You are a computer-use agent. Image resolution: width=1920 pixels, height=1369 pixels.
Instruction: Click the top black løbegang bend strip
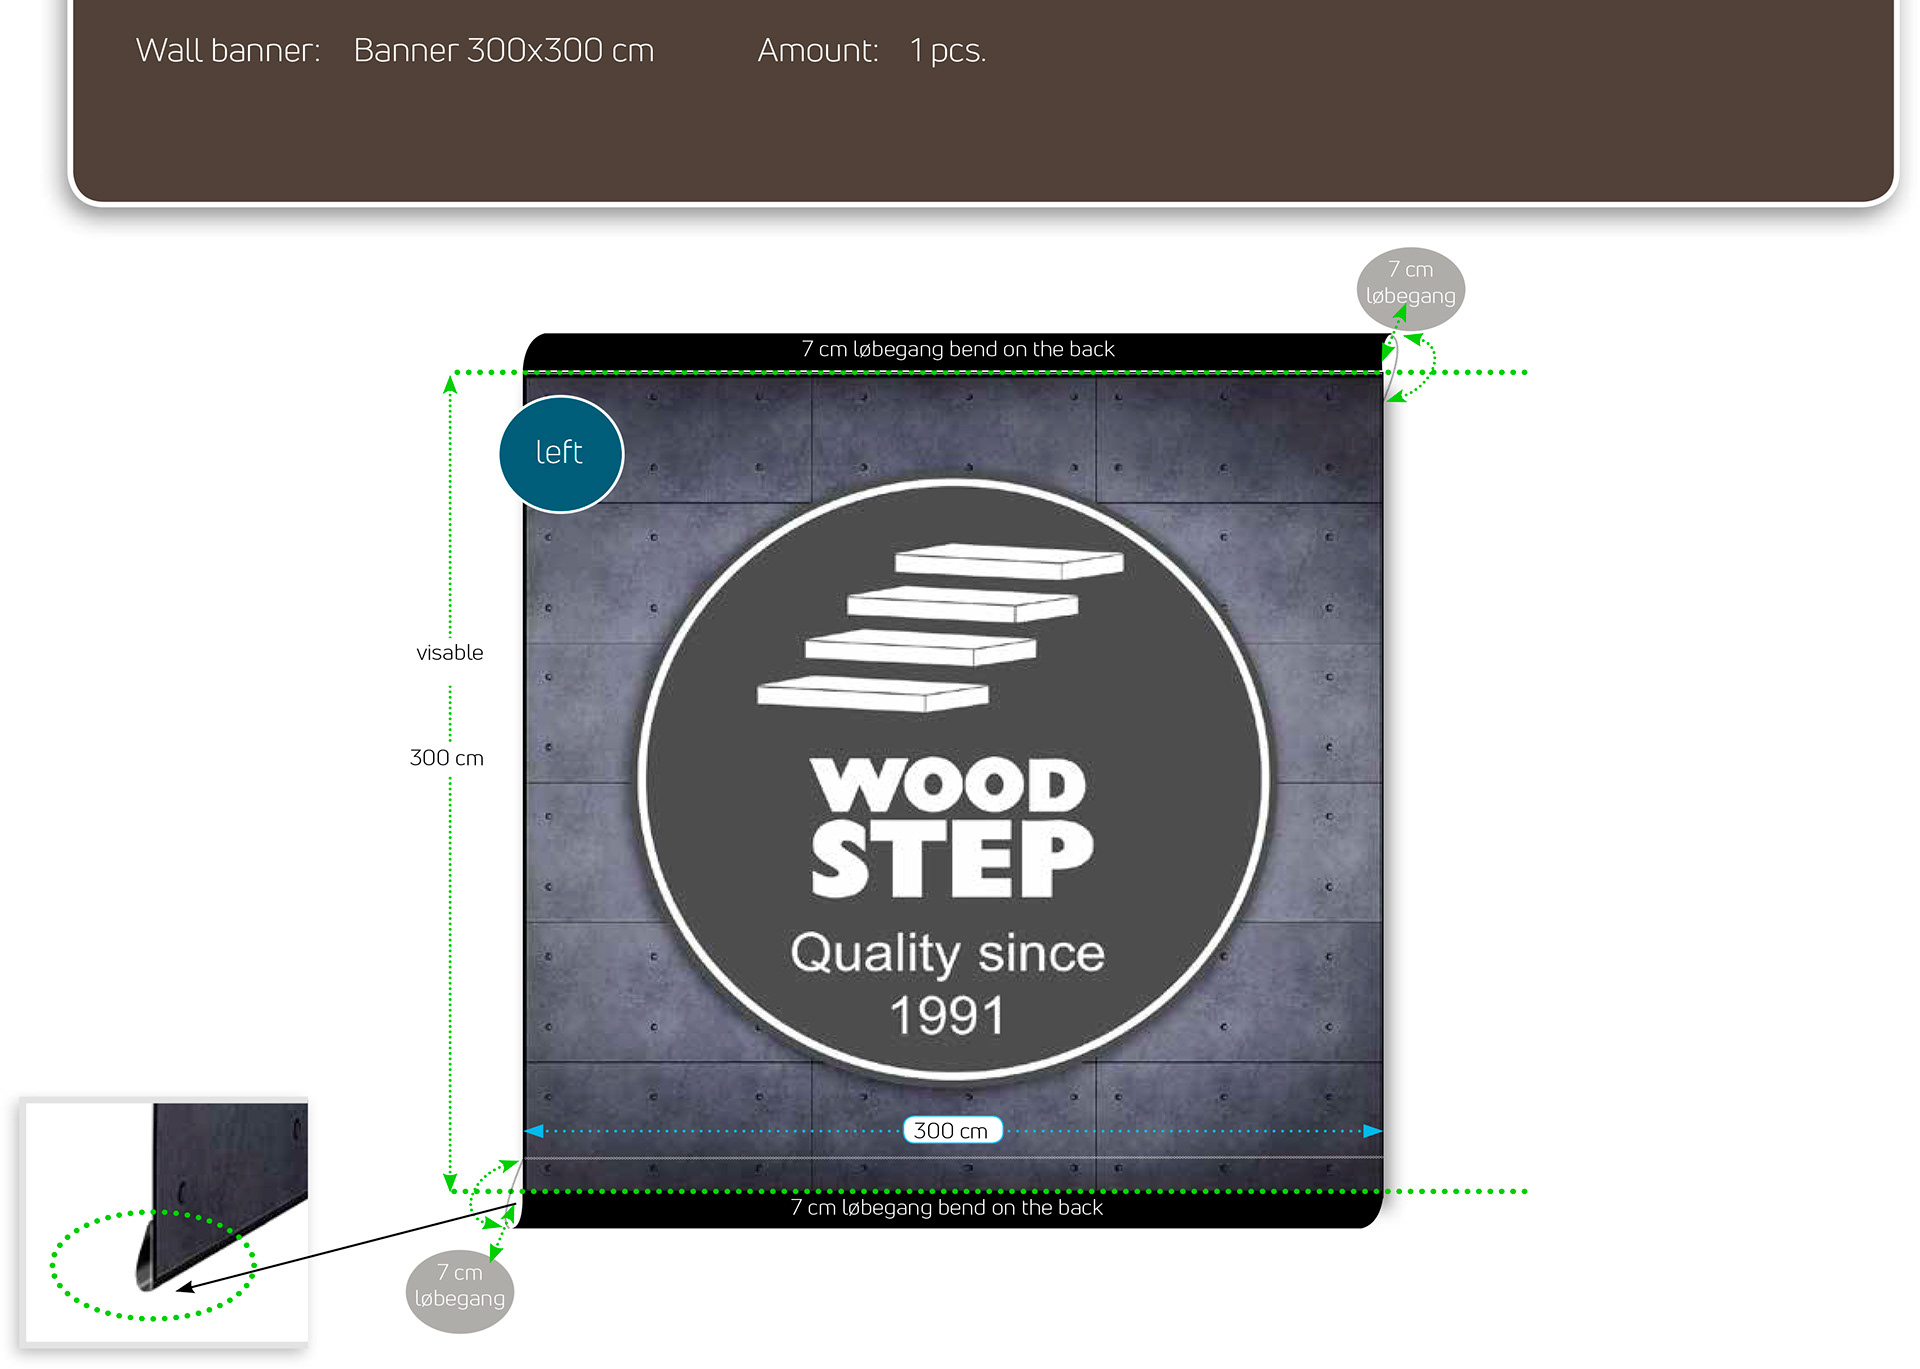[x=956, y=350]
